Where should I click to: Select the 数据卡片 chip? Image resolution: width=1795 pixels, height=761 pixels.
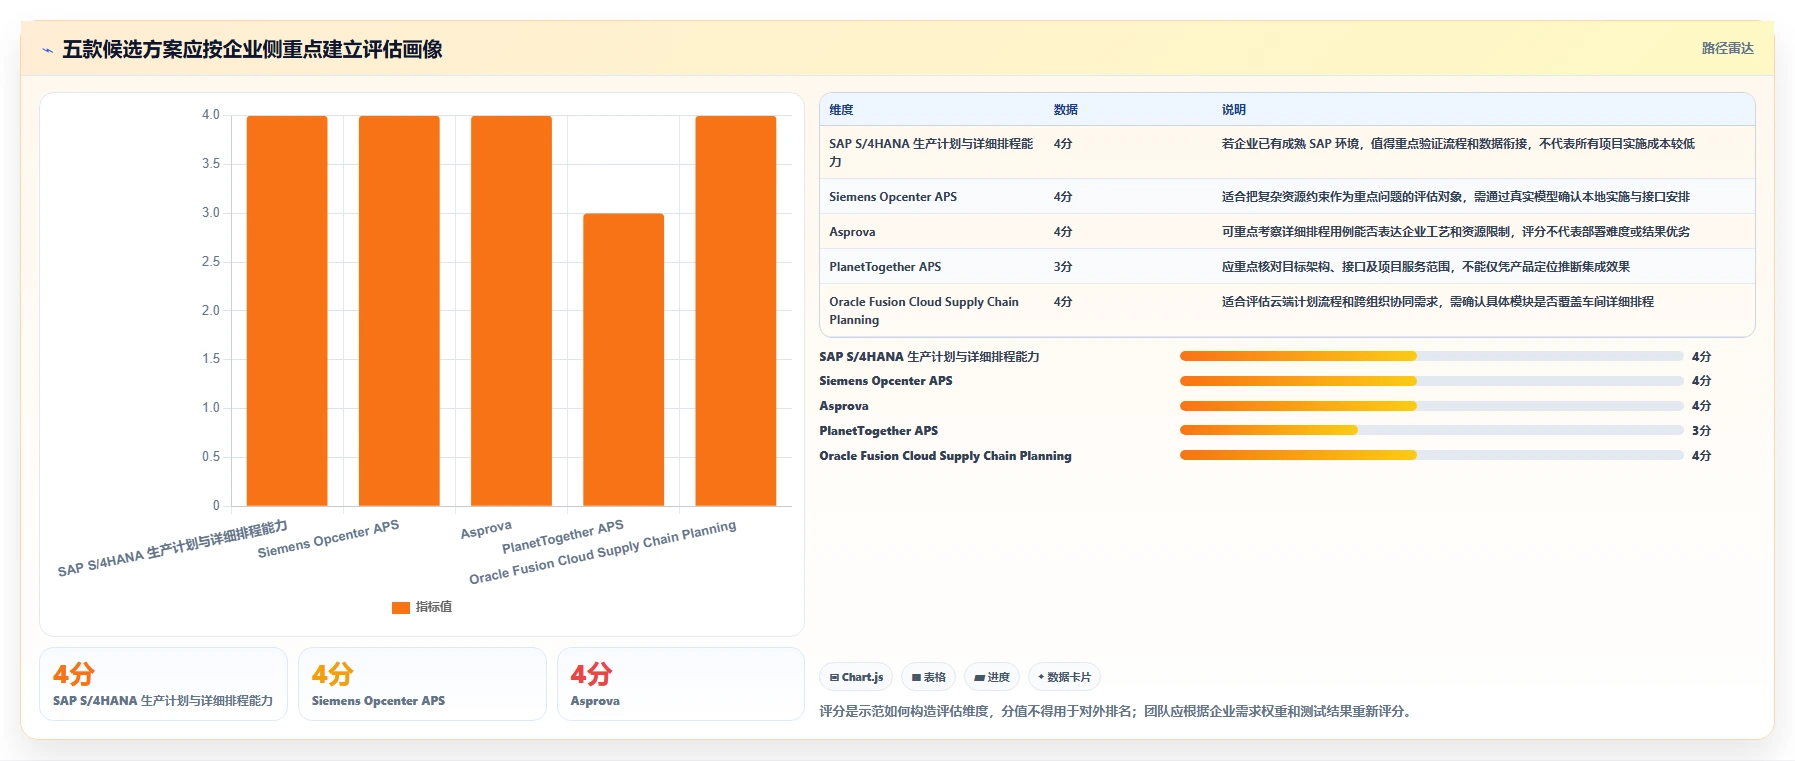coord(1064,677)
